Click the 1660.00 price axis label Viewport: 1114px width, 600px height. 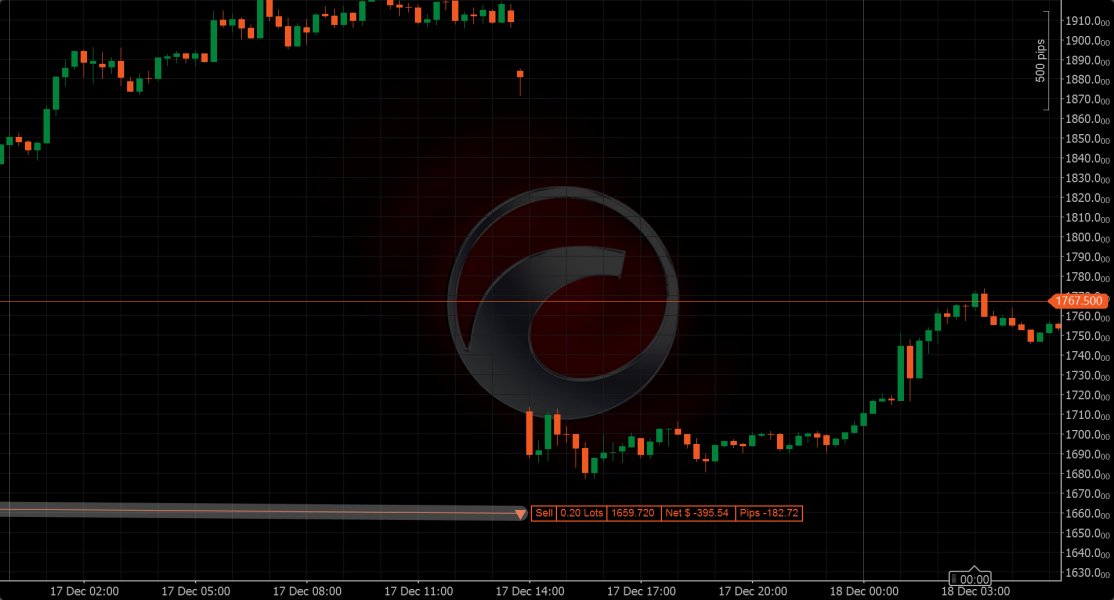[x=1087, y=514]
